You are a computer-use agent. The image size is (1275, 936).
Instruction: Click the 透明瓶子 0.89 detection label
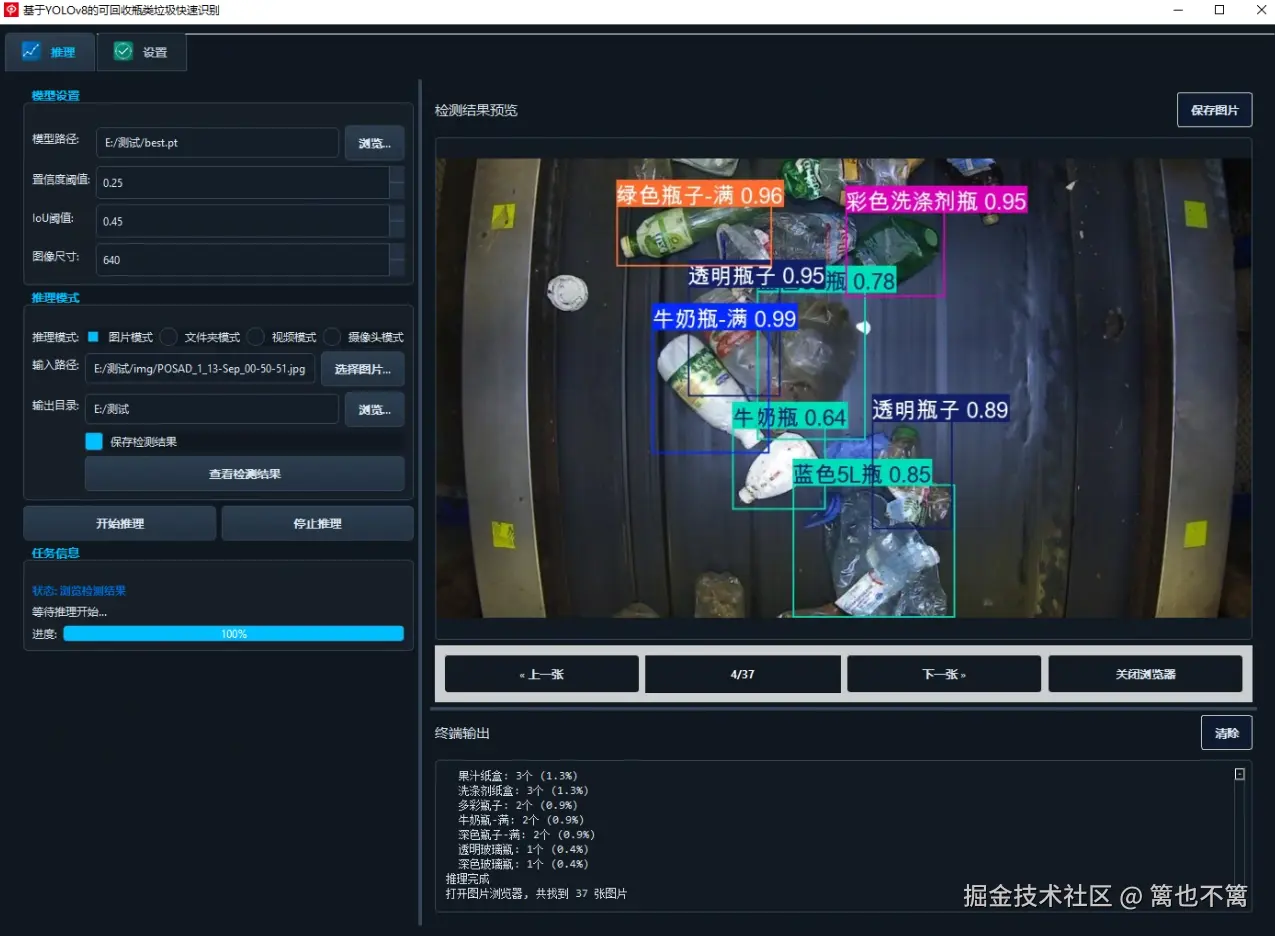tap(940, 409)
